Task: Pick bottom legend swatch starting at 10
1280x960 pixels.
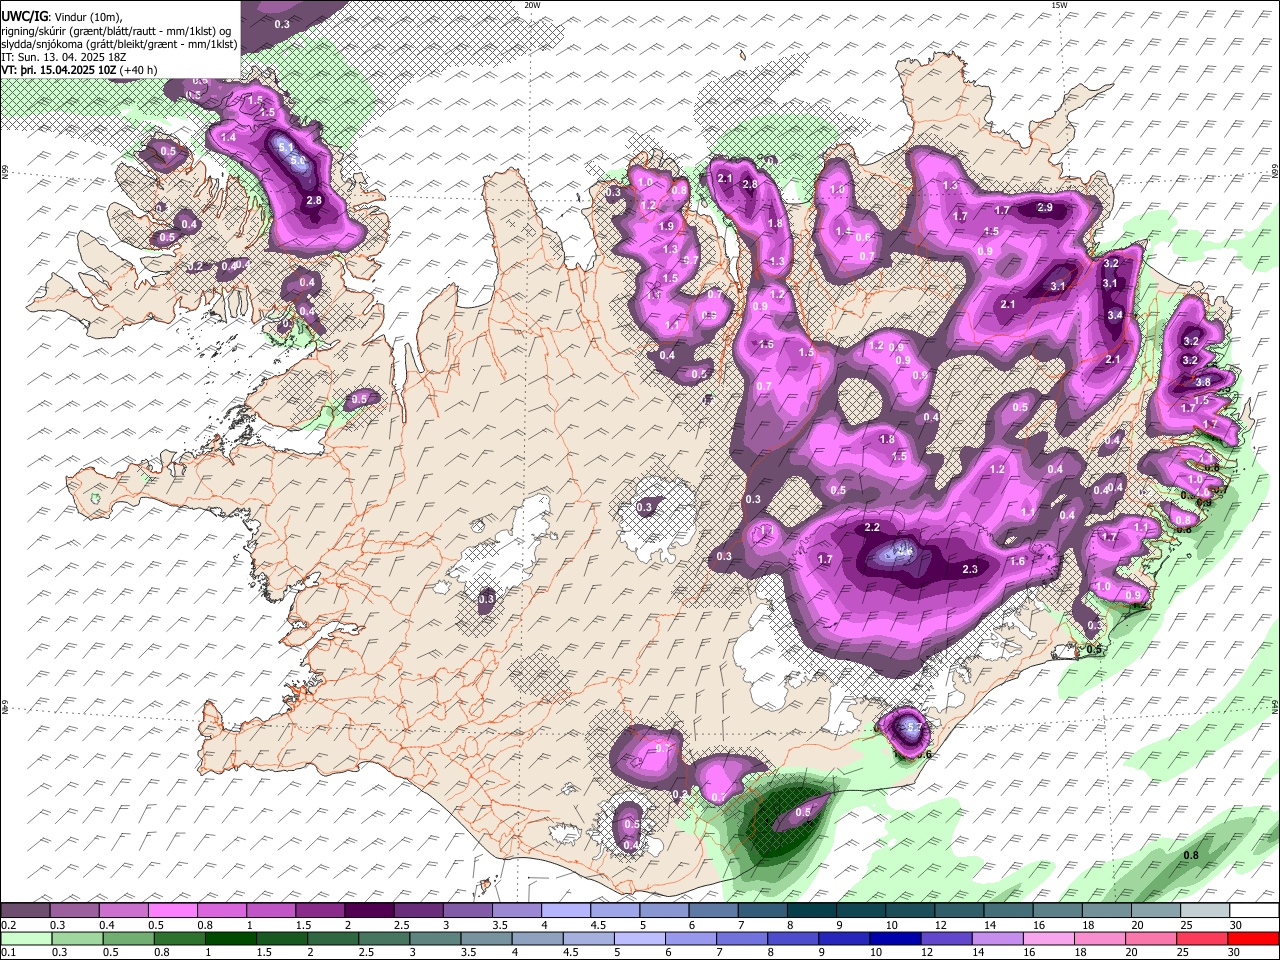Action: click(x=895, y=938)
